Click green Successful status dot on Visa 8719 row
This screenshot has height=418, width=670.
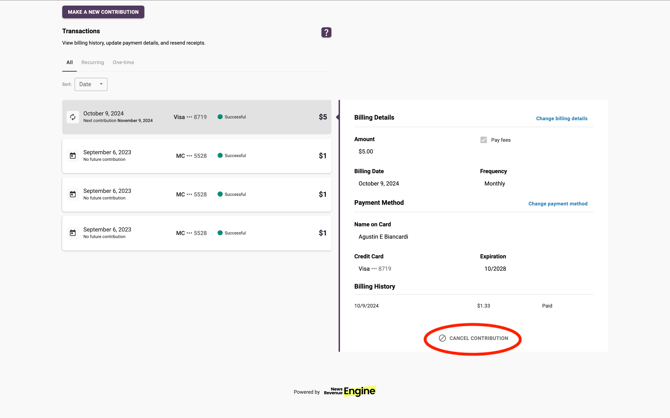[220, 117]
